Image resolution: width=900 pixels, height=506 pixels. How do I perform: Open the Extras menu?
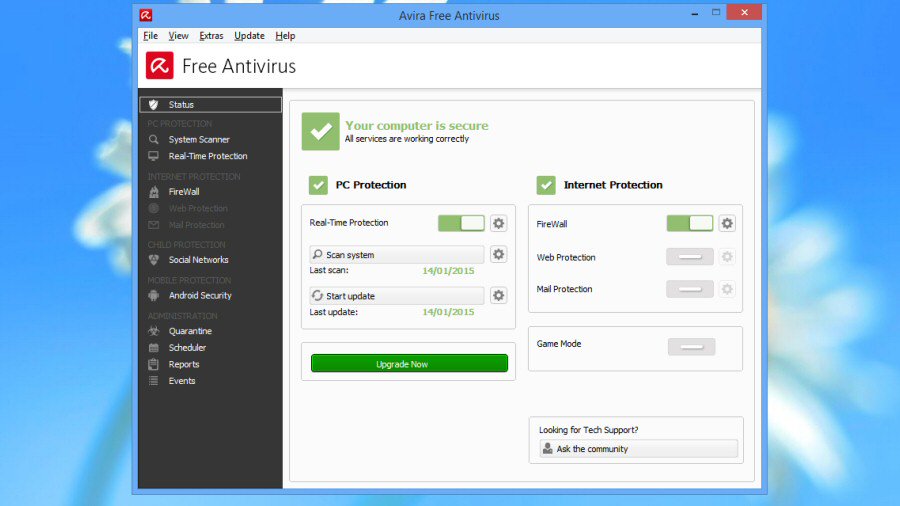211,36
